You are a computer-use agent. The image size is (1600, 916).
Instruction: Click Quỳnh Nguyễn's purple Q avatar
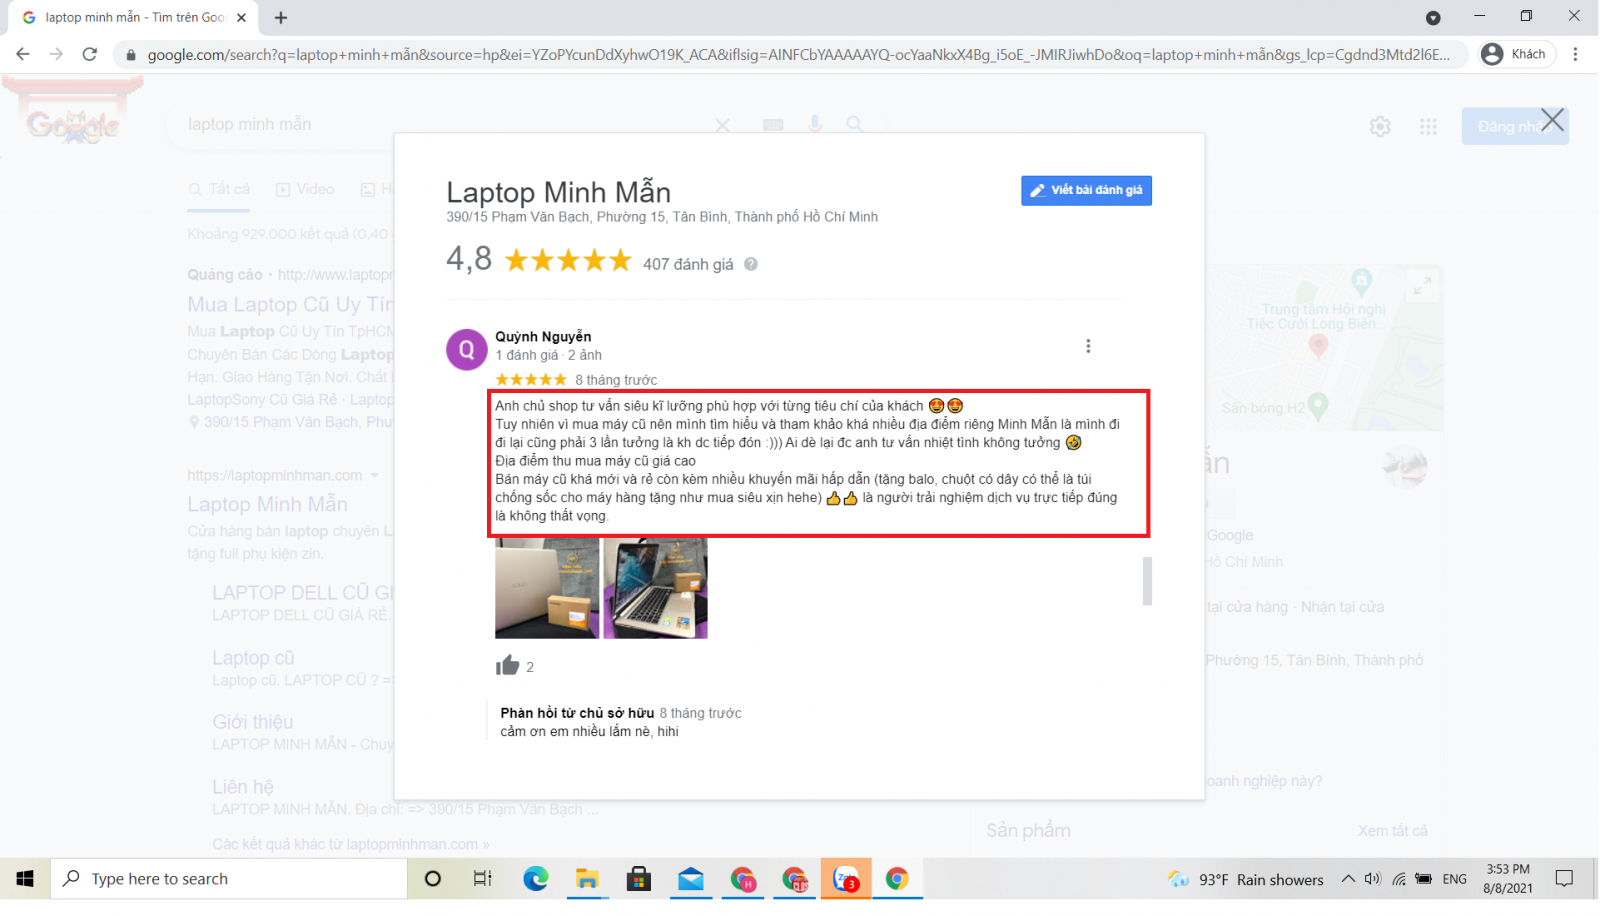pyautogui.click(x=466, y=350)
